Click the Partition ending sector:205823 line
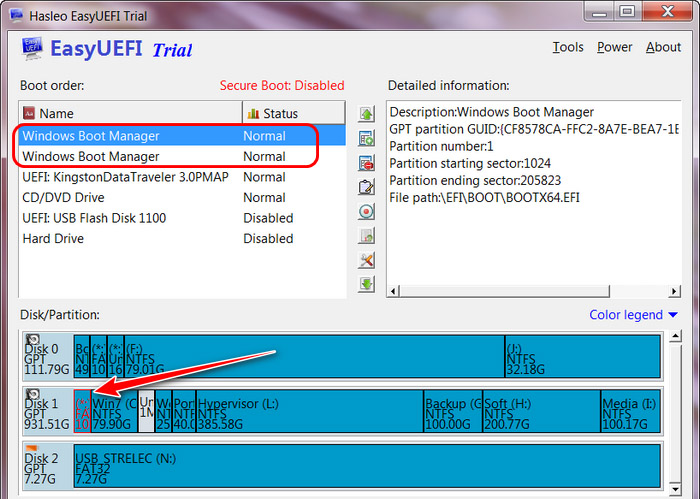The image size is (700, 499). 475,180
